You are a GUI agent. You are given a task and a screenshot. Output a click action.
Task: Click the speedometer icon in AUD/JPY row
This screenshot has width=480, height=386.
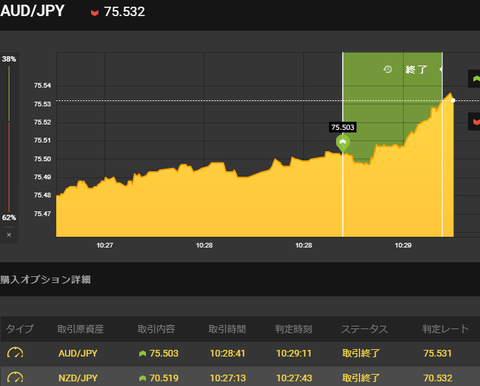(15, 353)
